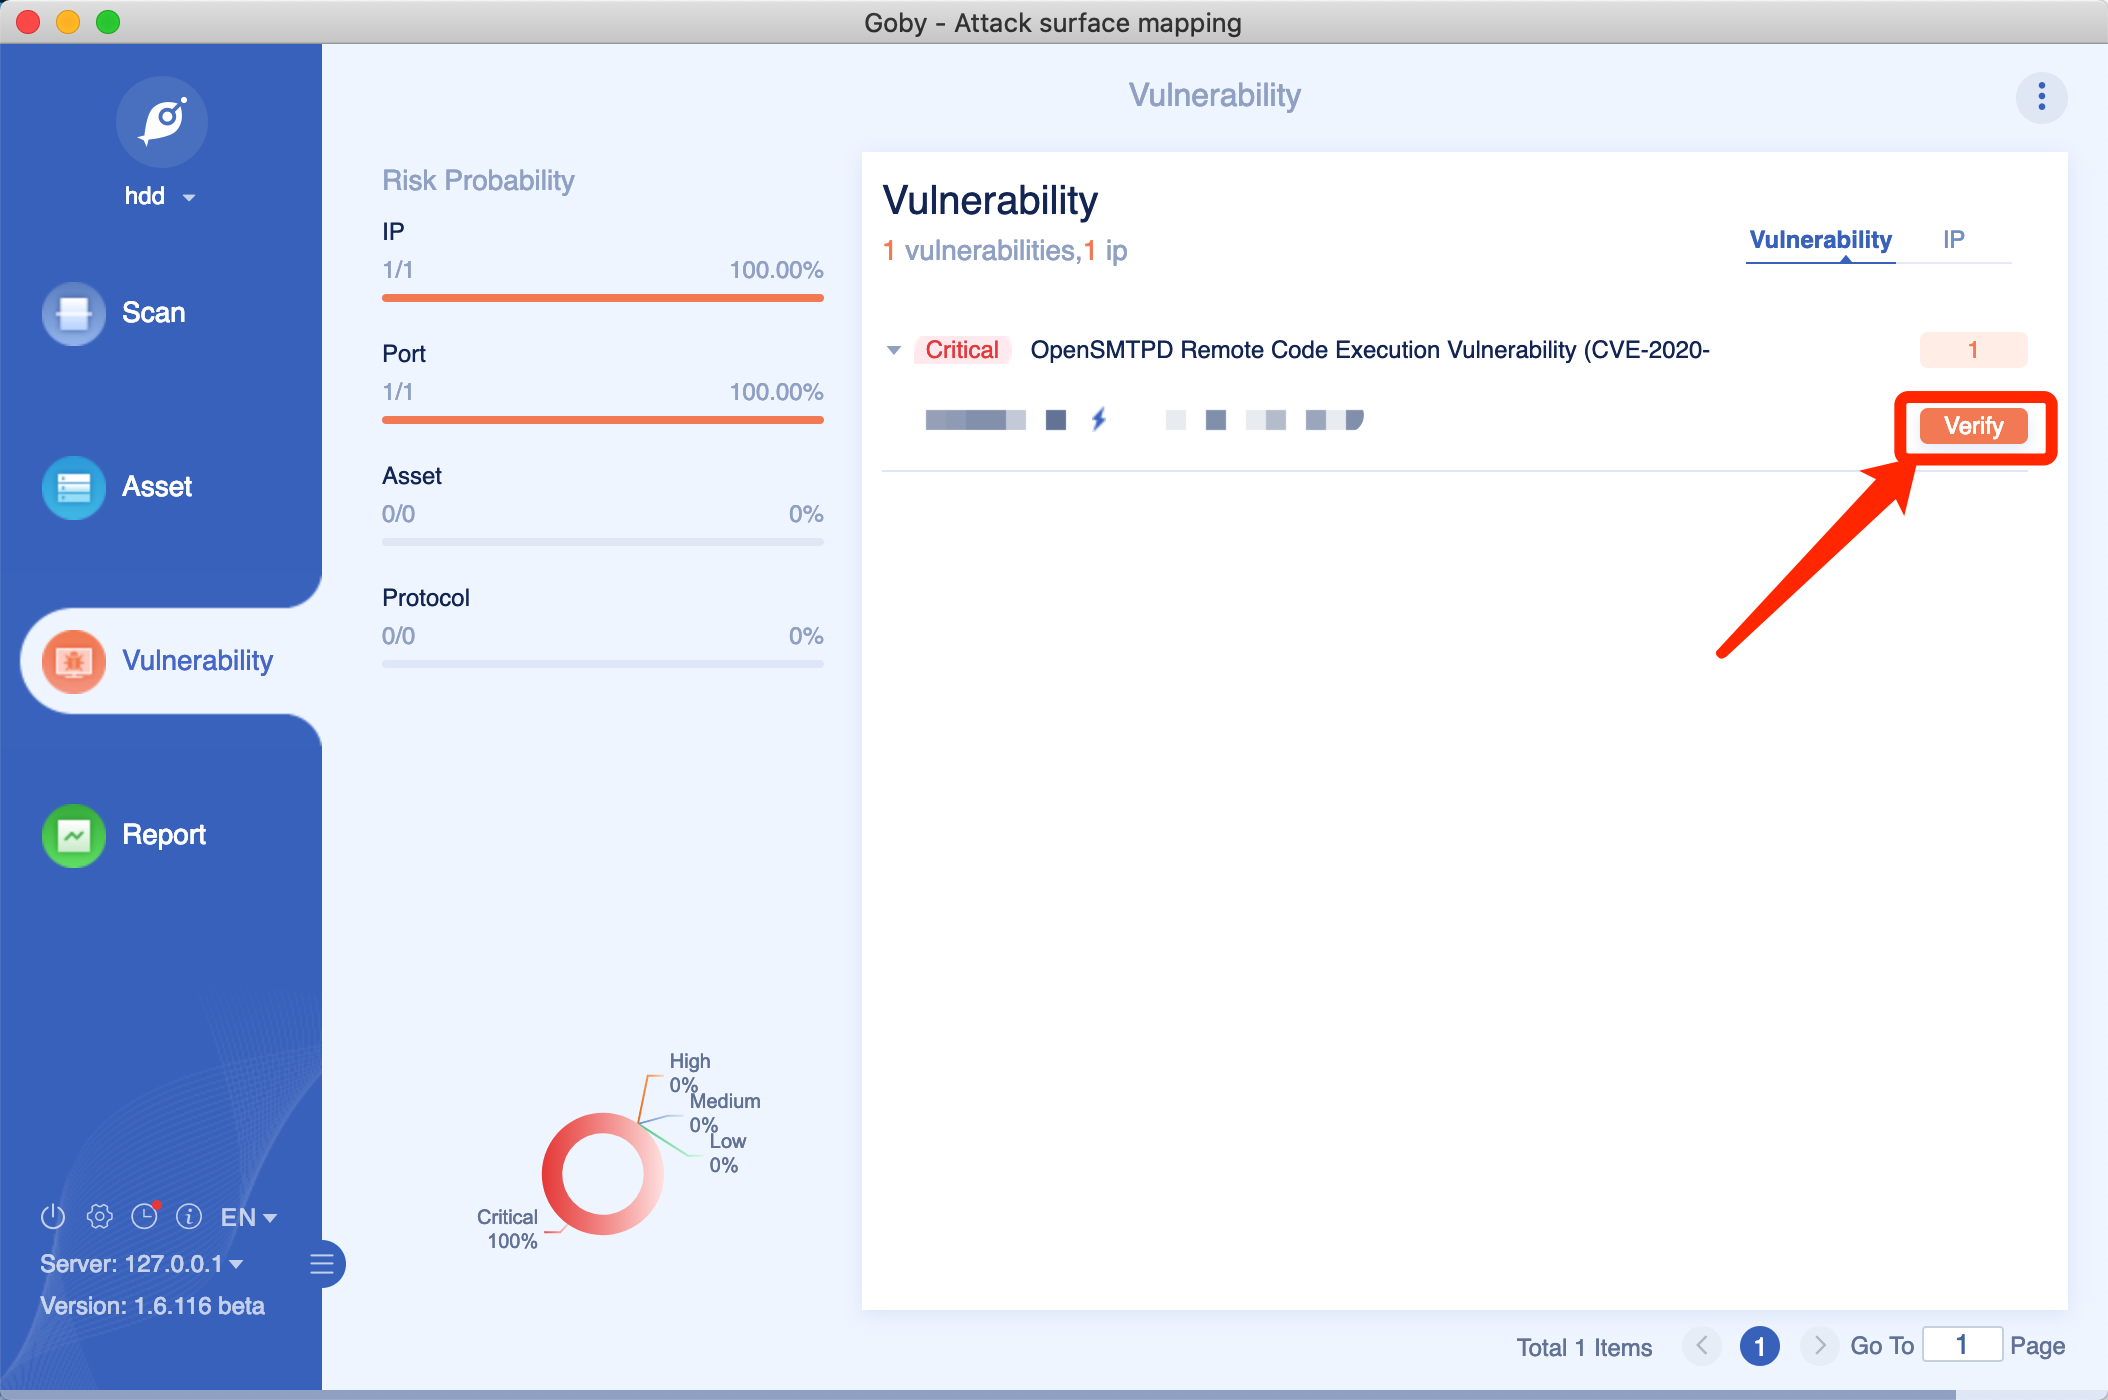Viewport: 2108px width, 1400px height.
Task: Toggle the settings gear icon
Action: [97, 1216]
